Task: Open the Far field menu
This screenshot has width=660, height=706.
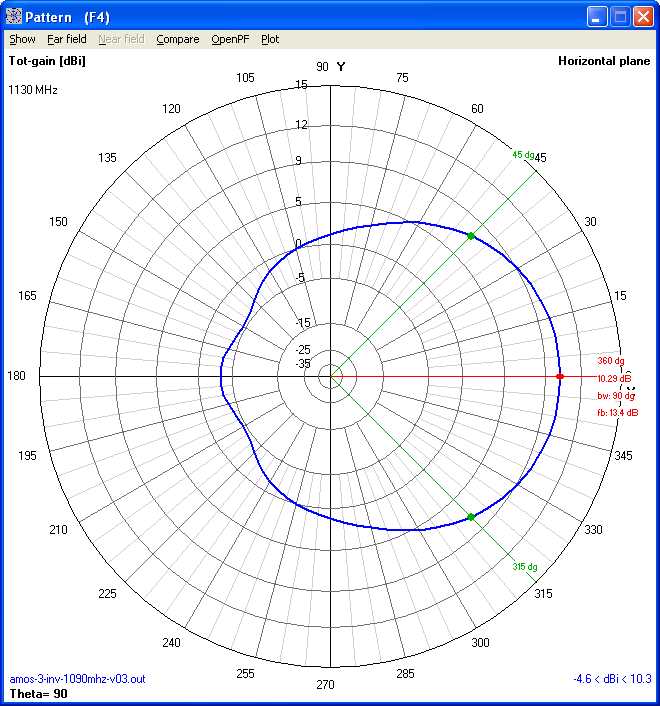Action: pos(67,40)
